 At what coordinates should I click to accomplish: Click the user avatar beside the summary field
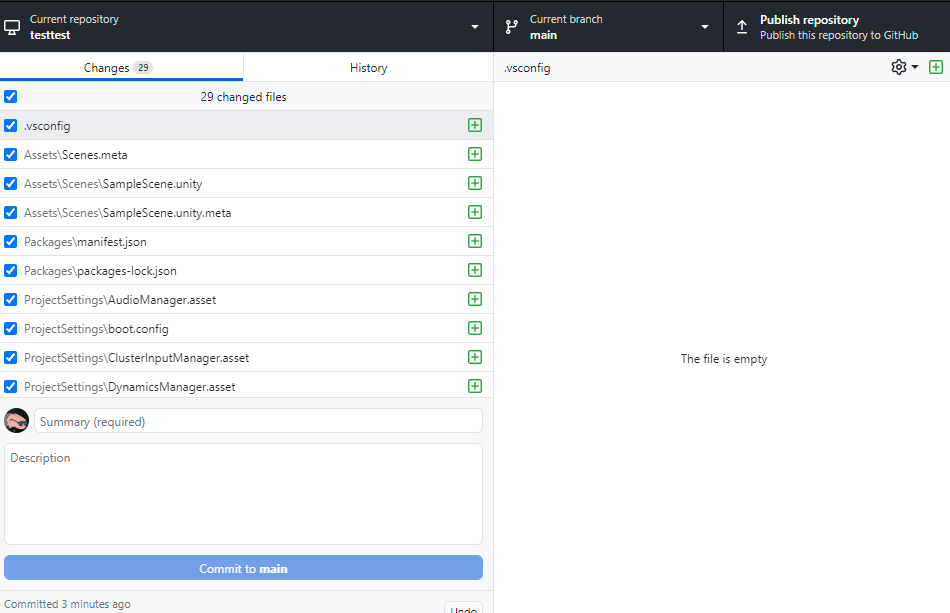pos(16,420)
